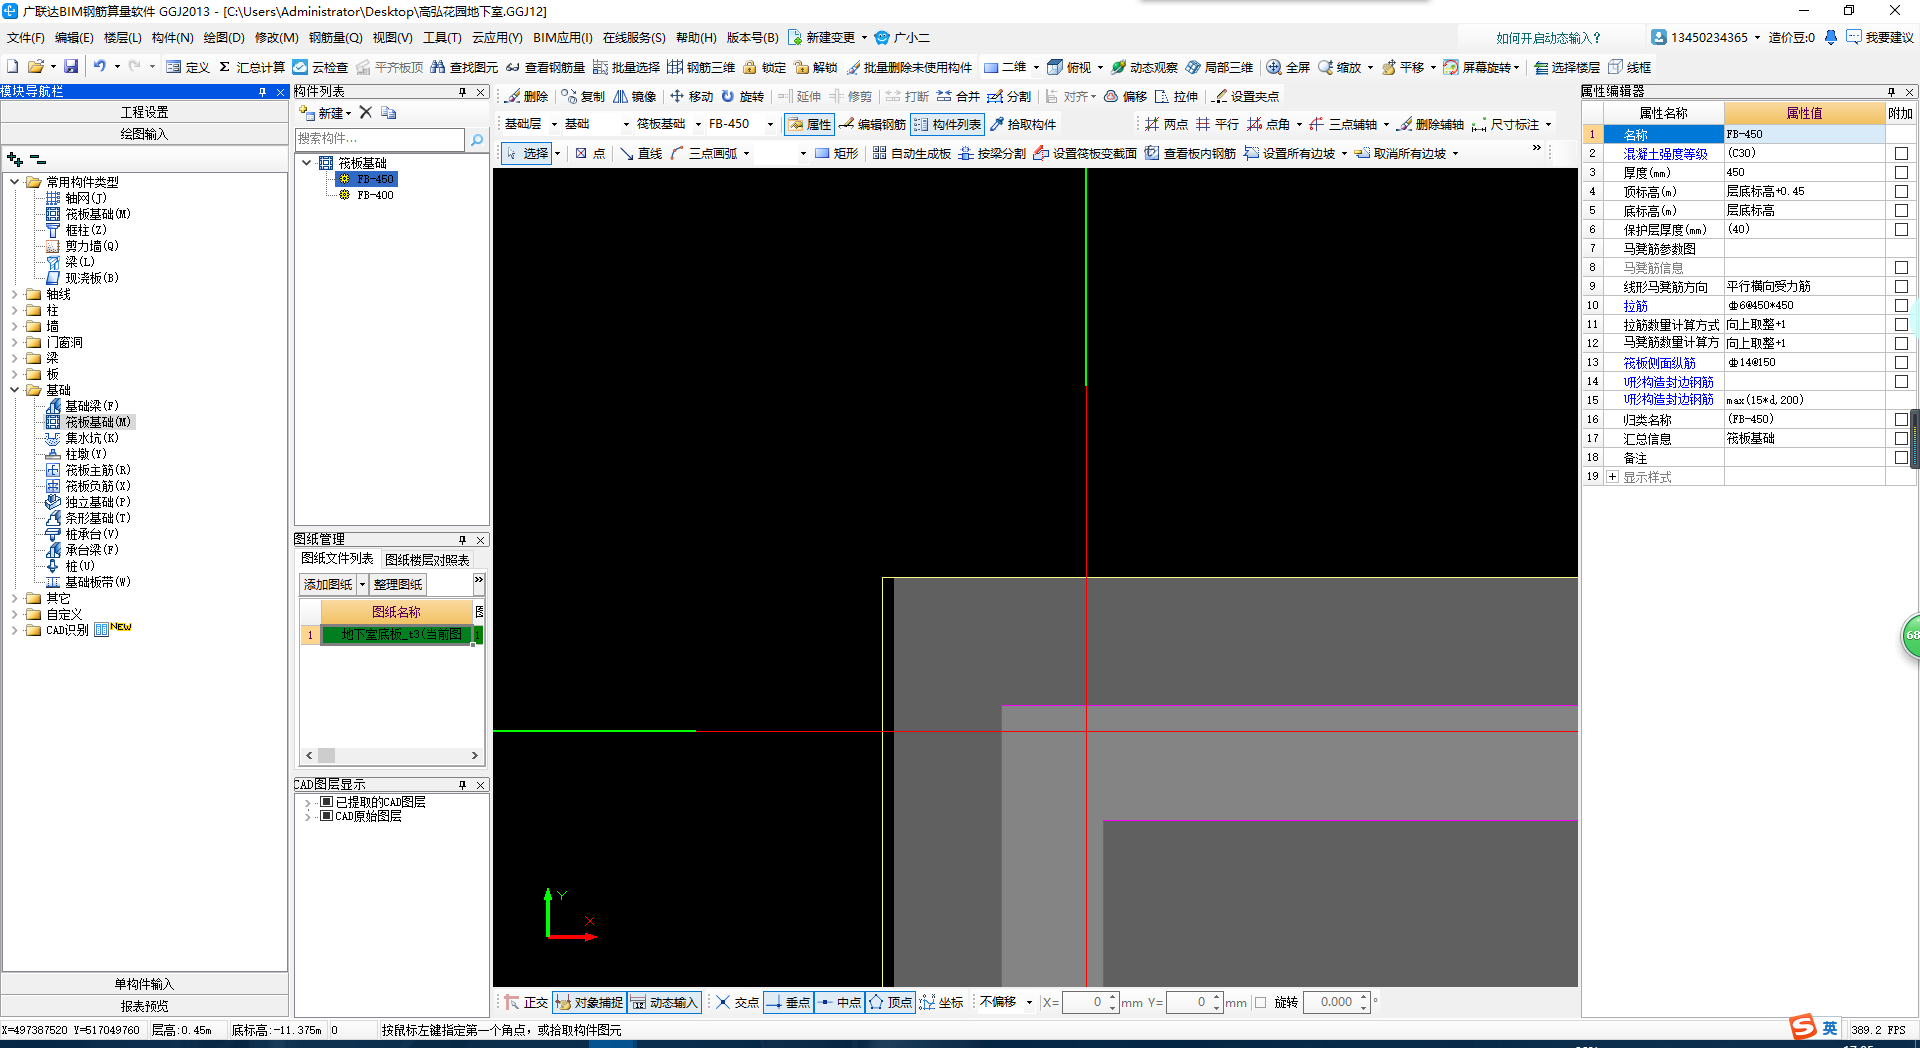
Task: Select the 直线 line drawing tool
Action: (x=641, y=153)
